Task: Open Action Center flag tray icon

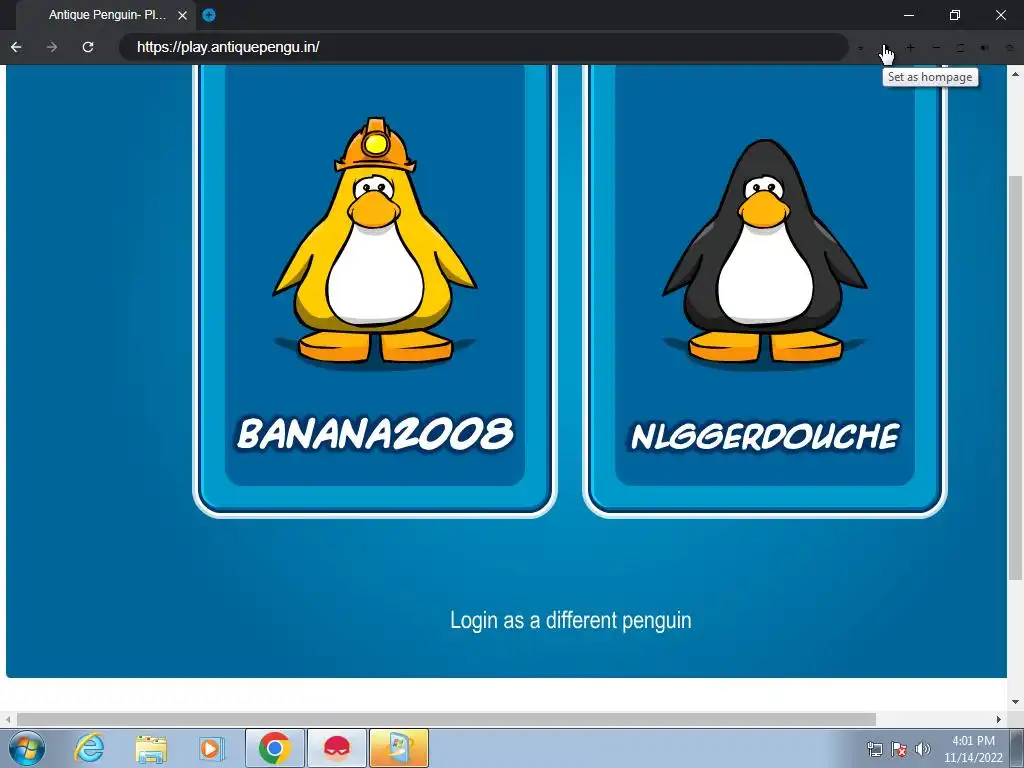Action: click(899, 749)
